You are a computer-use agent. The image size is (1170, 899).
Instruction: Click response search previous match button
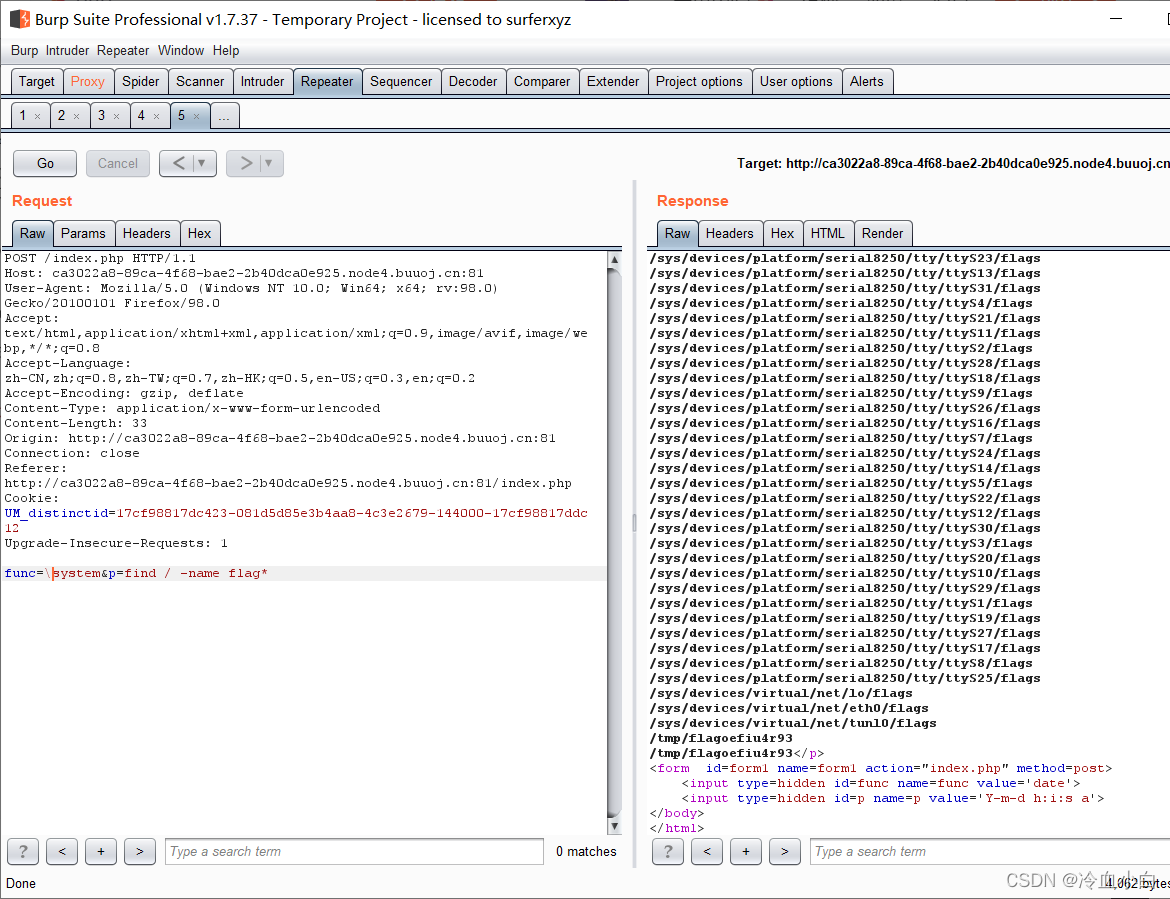tap(707, 851)
